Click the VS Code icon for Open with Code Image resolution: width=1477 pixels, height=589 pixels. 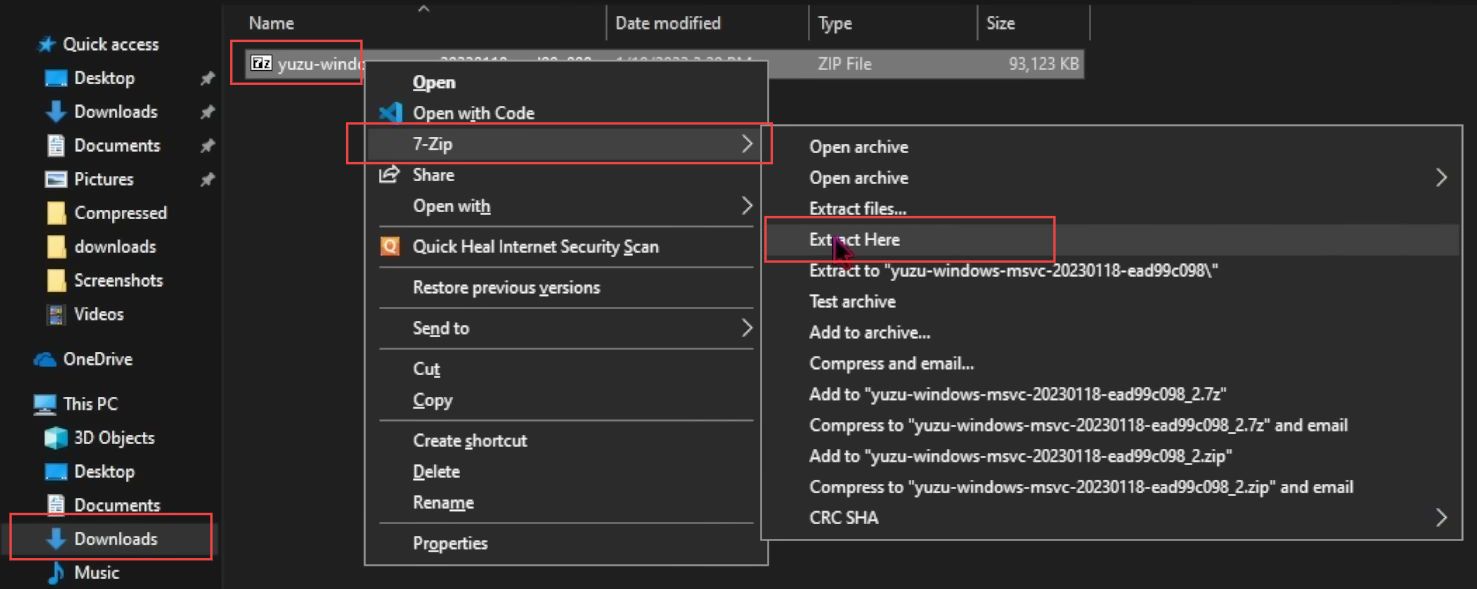[x=391, y=113]
